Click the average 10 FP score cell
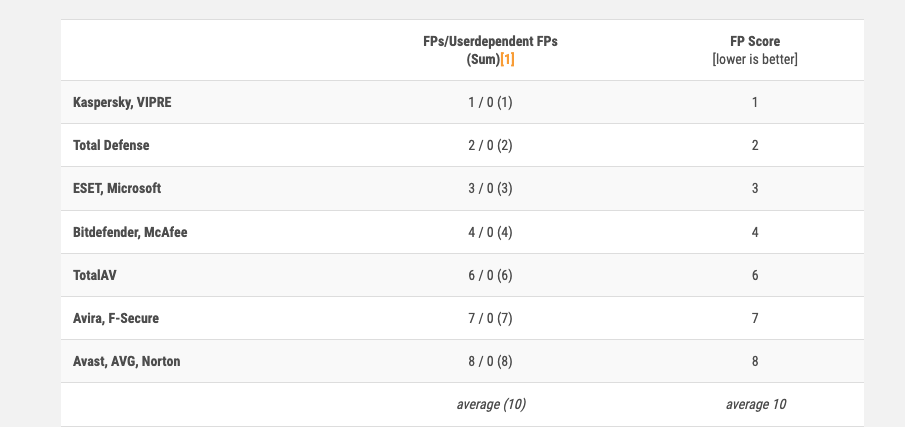 (x=755, y=404)
